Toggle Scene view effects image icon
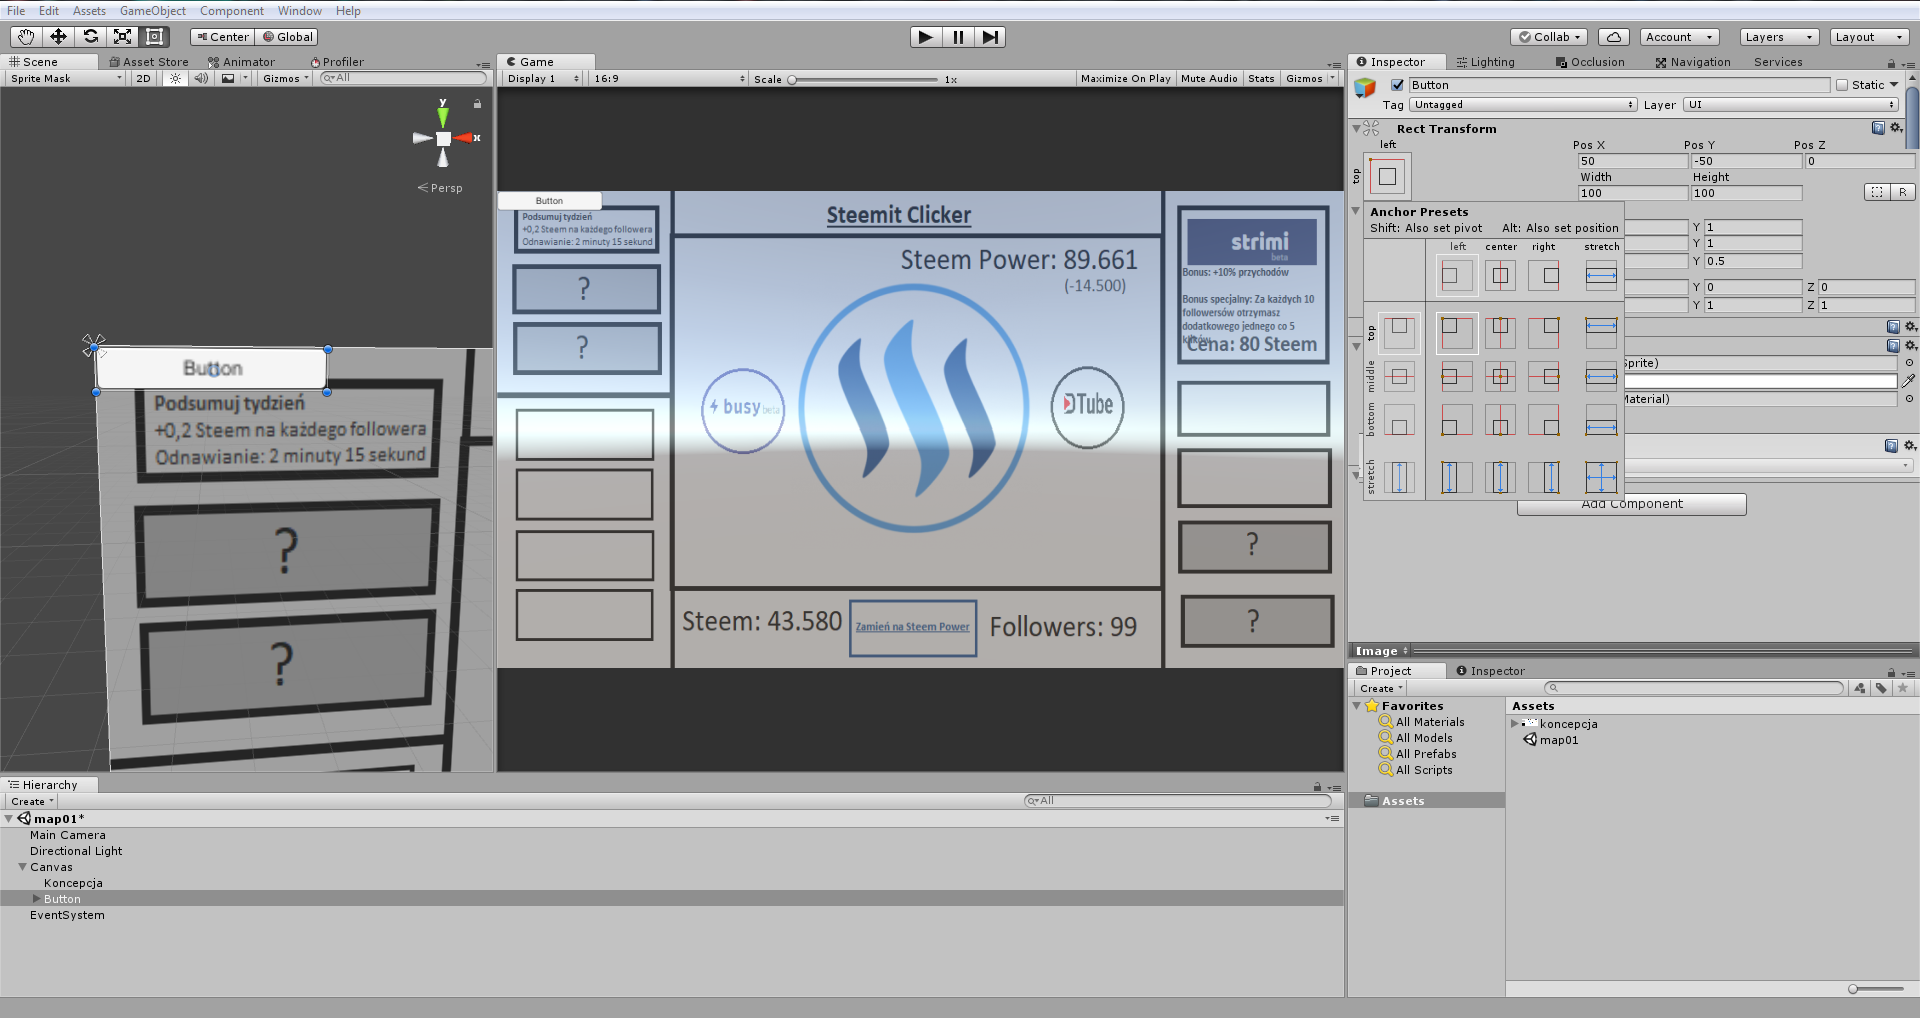This screenshot has height=1018, width=1920. (x=228, y=78)
